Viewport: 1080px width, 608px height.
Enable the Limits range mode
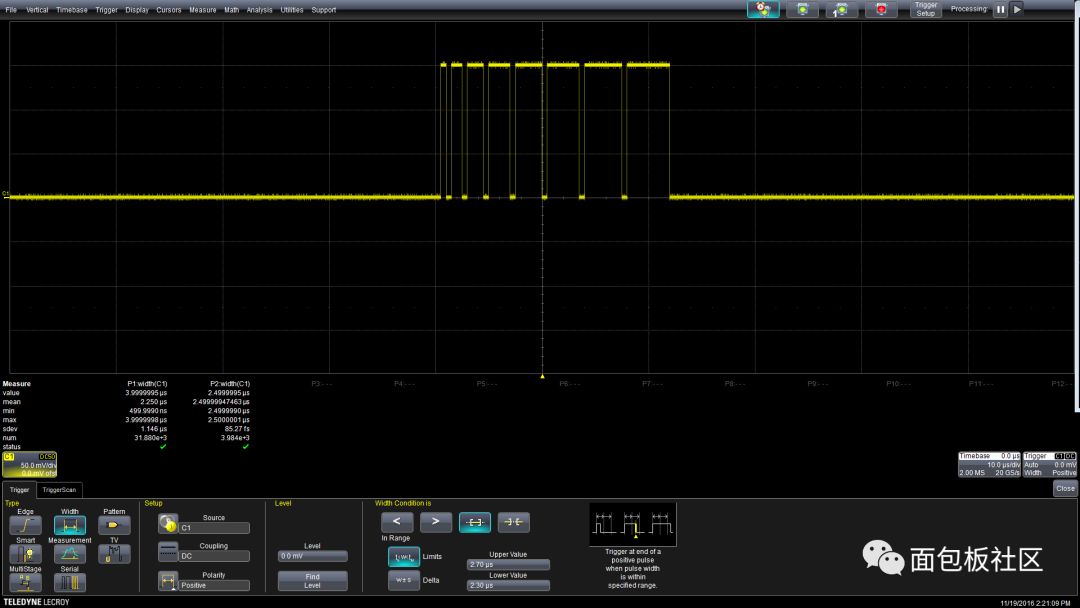click(403, 556)
